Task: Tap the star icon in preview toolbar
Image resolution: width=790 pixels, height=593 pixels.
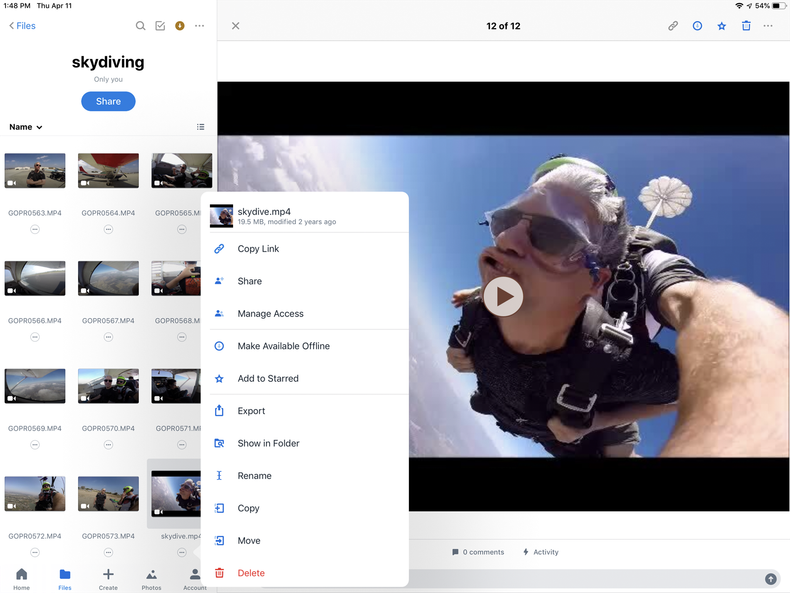Action: click(x=722, y=26)
